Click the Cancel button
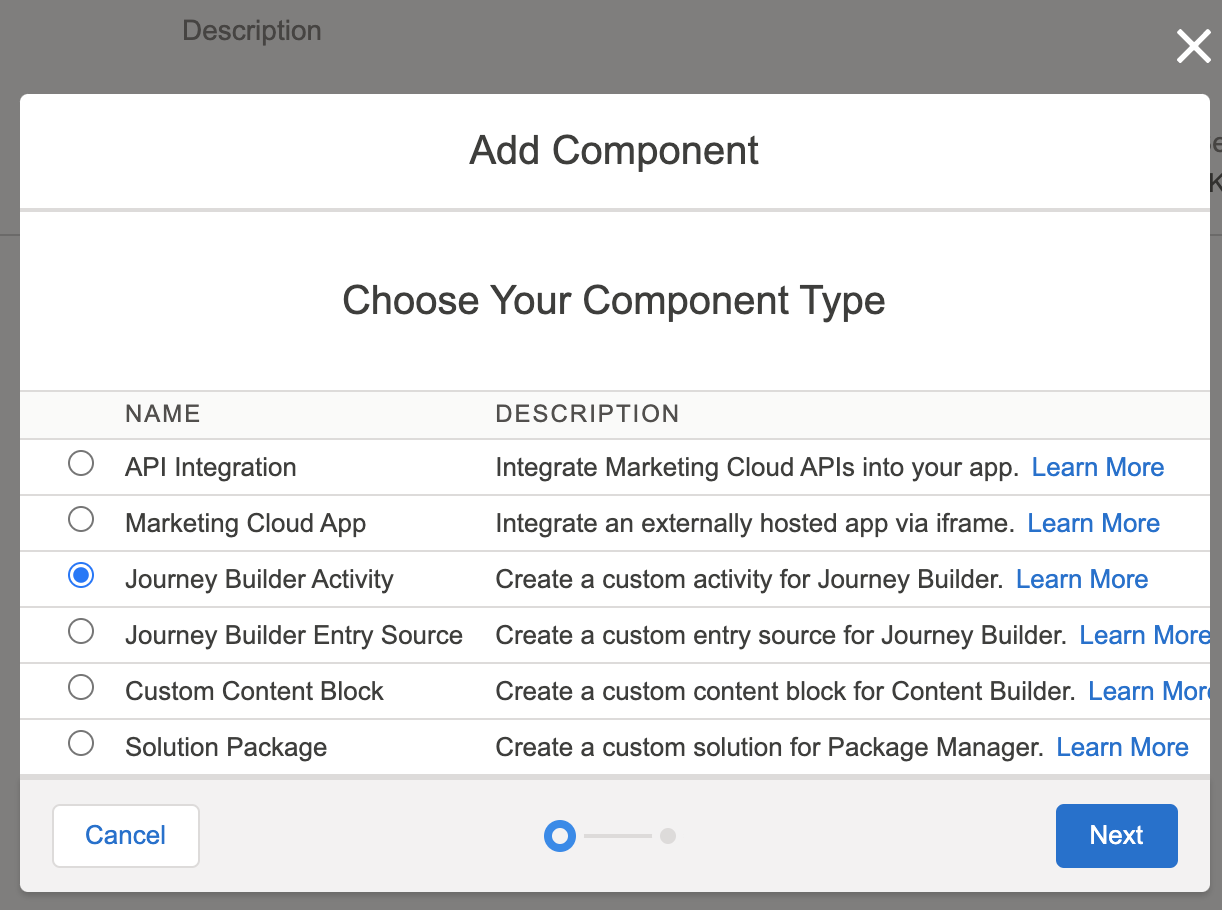 point(126,835)
